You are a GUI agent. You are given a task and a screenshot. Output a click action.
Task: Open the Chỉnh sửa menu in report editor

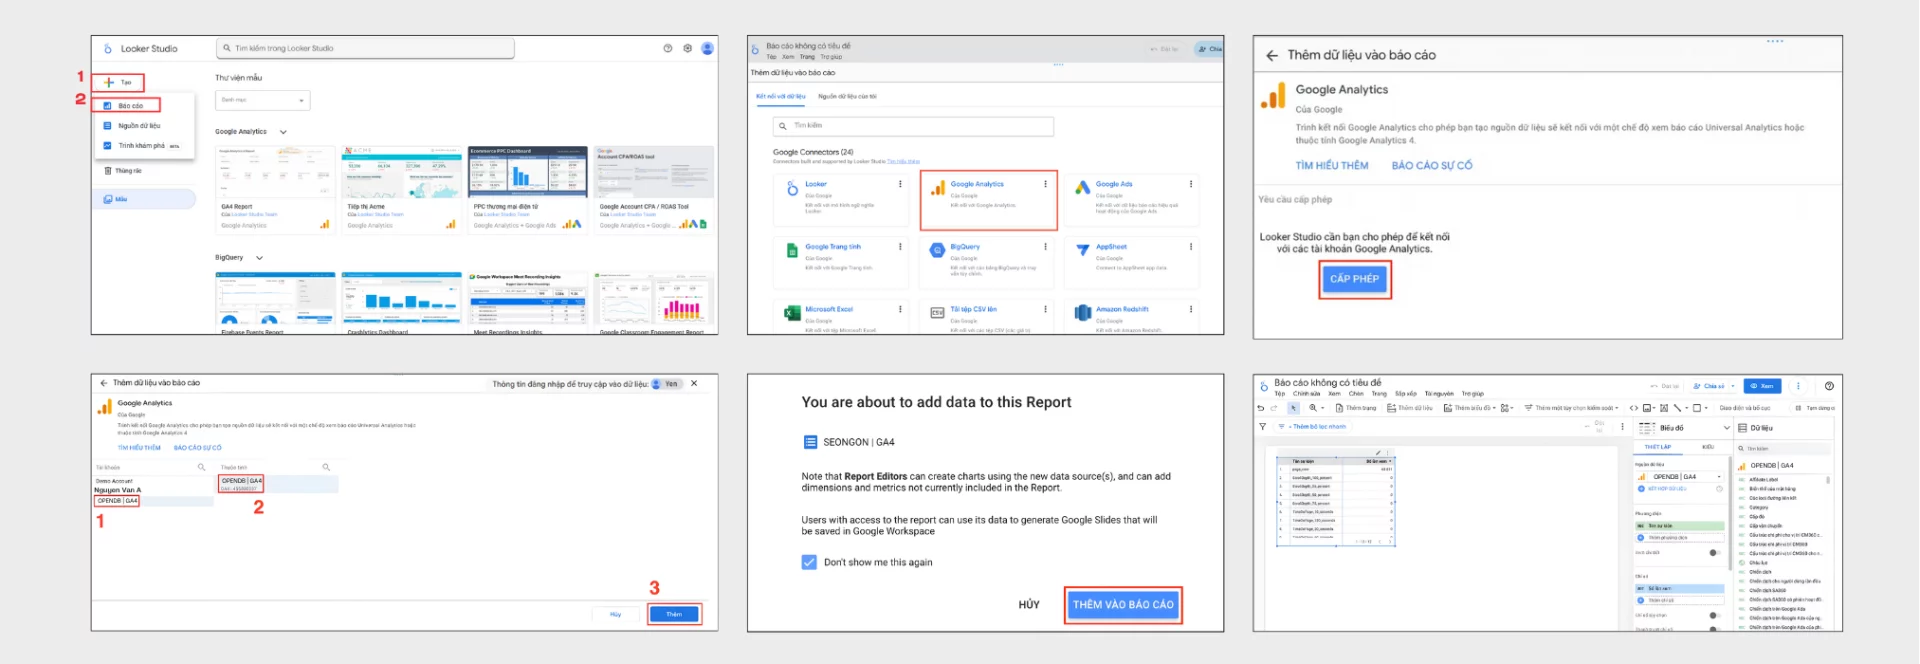tap(1306, 394)
